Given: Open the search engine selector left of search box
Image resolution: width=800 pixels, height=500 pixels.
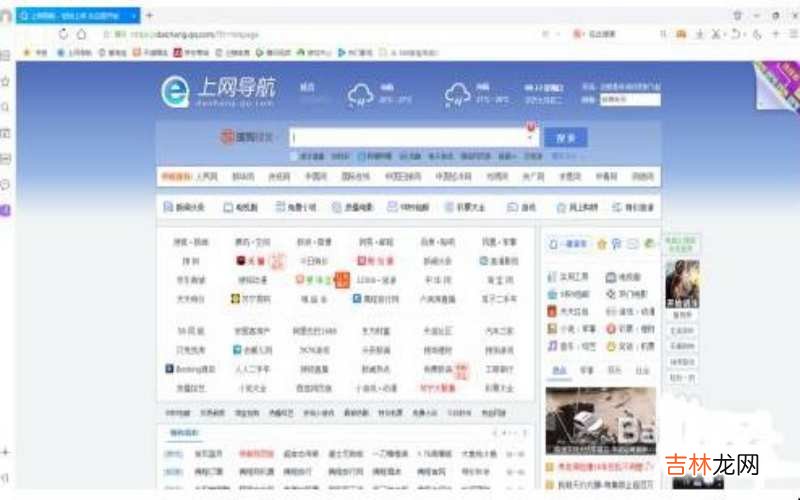Looking at the screenshot, I should point(246,138).
